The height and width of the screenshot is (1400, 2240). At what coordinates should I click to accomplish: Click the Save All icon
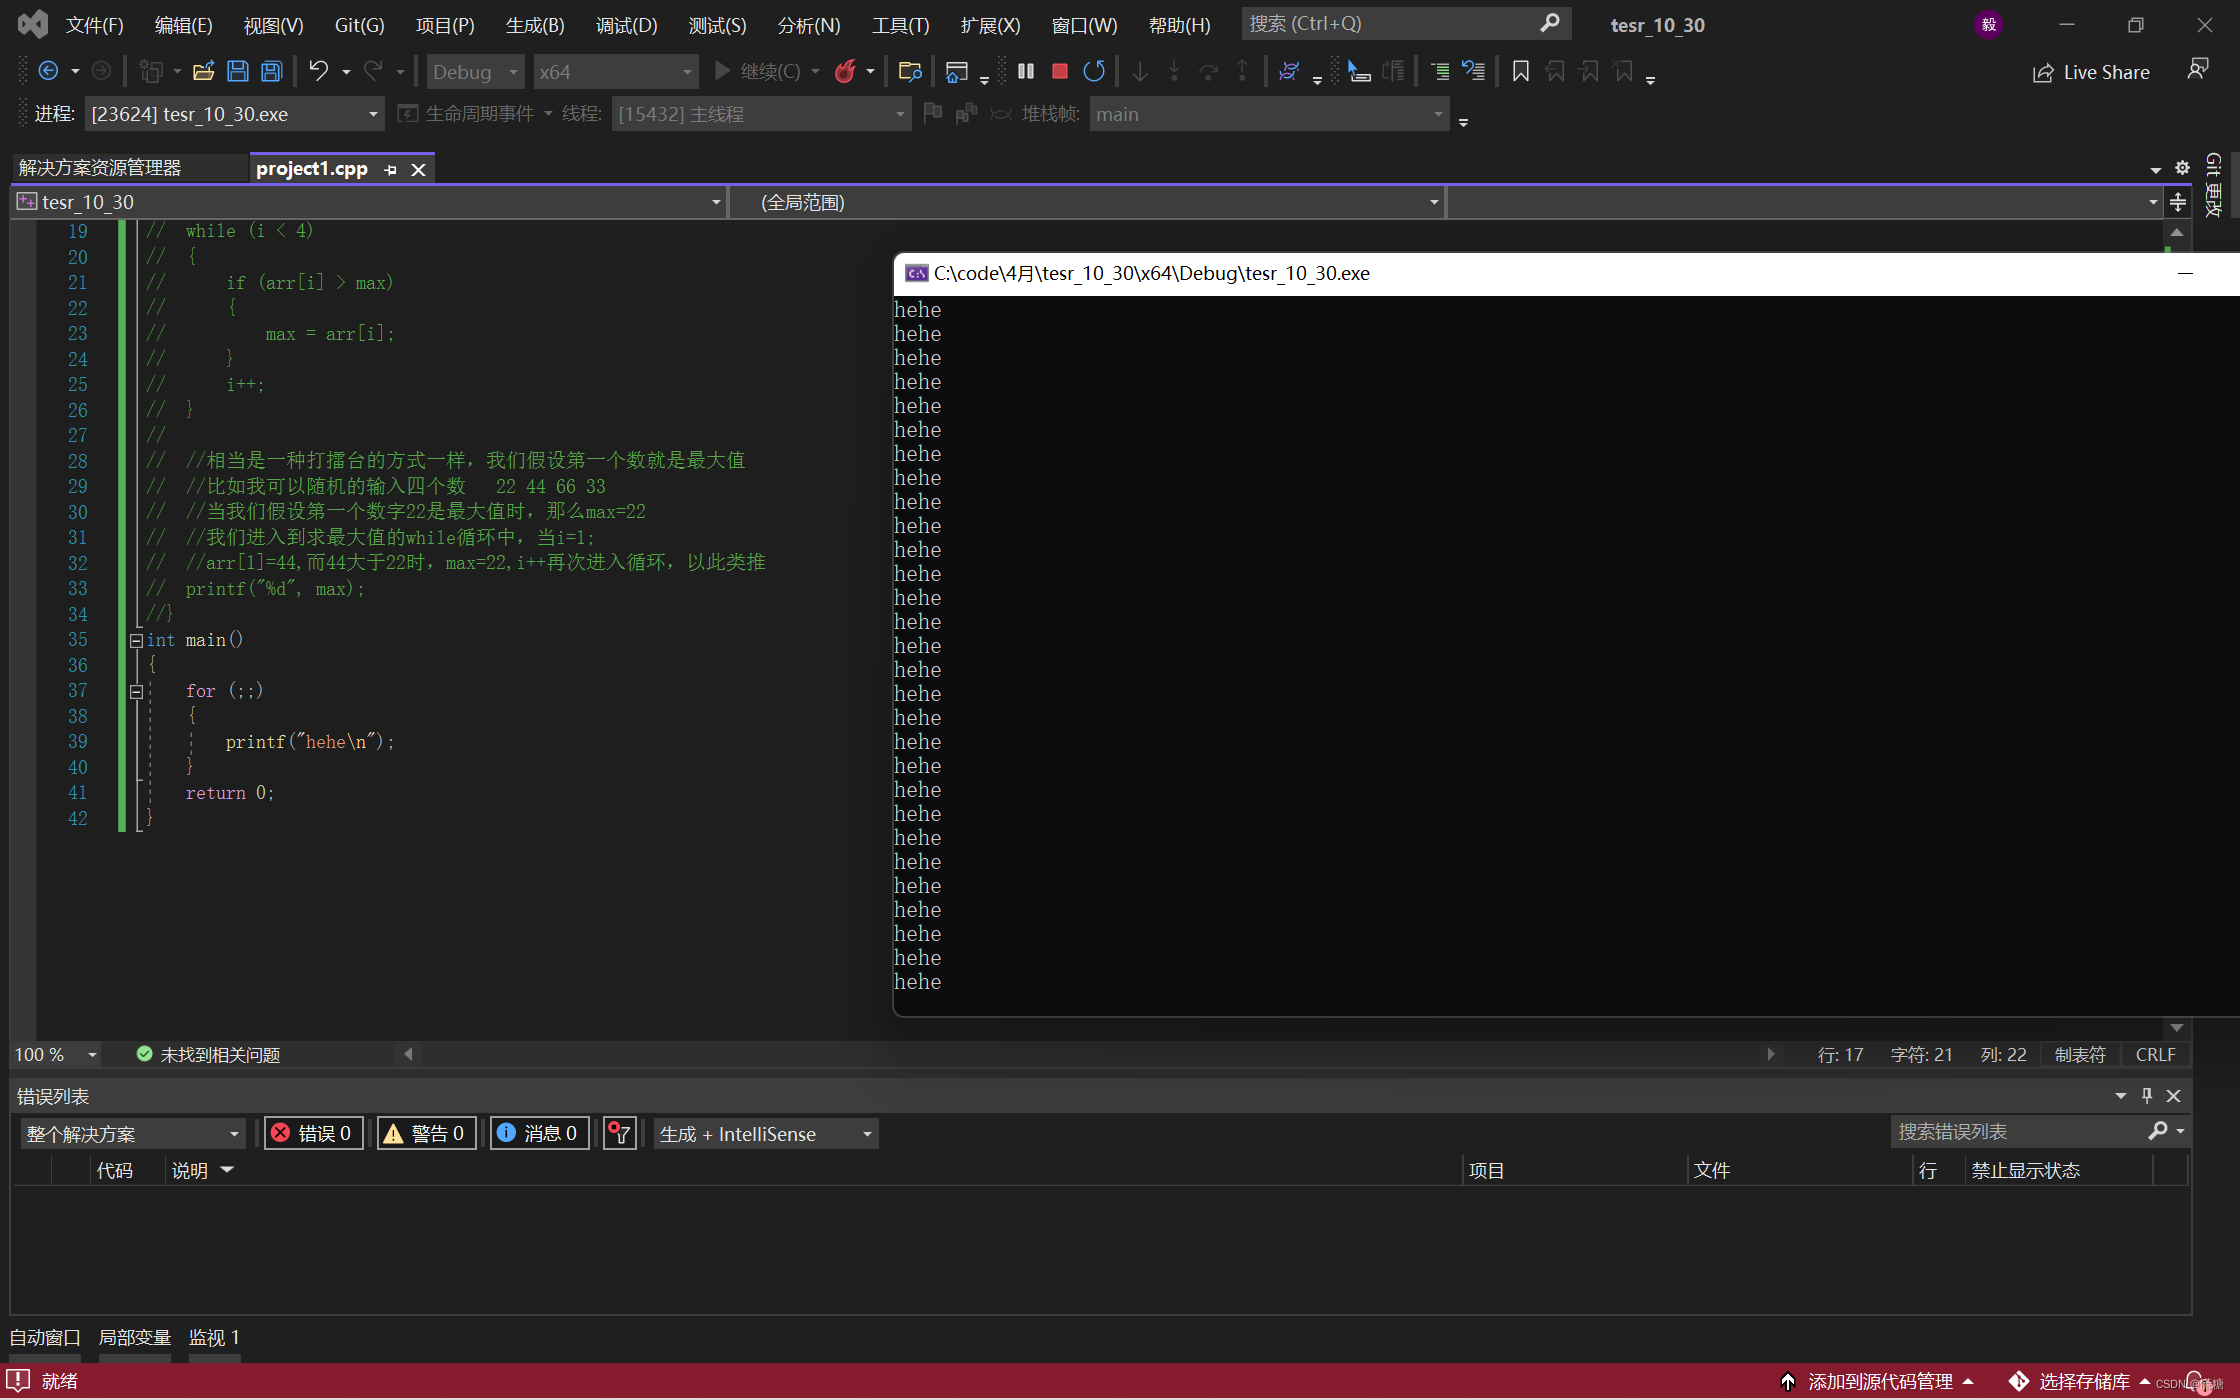[271, 72]
